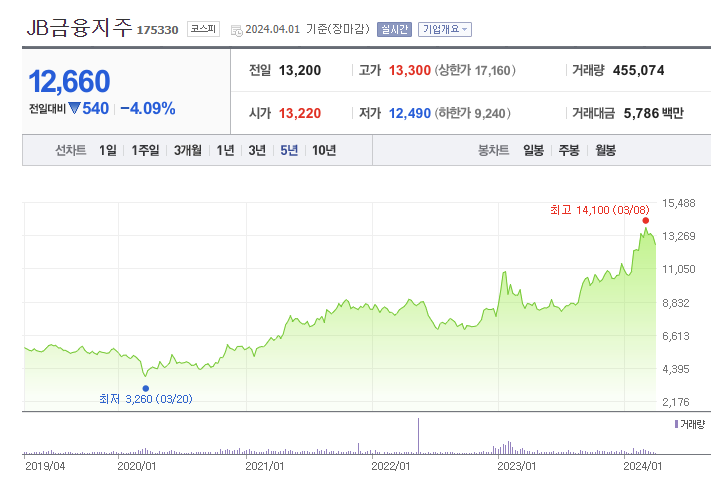711x483 pixels.
Task: Click the 상한가 17,160 text
Action: pos(475,70)
